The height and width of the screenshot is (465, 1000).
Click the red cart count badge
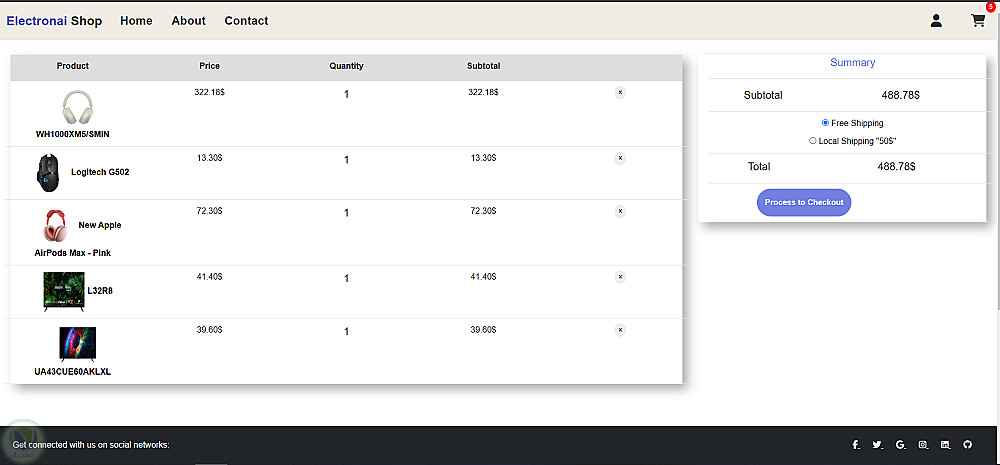(x=990, y=8)
